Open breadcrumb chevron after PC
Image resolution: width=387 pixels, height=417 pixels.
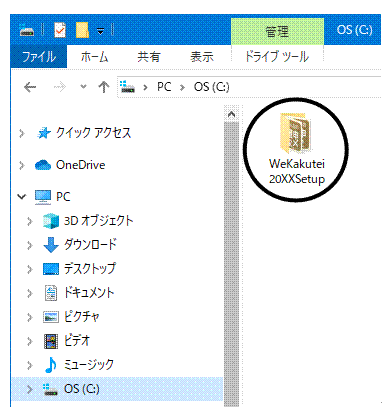(x=182, y=87)
